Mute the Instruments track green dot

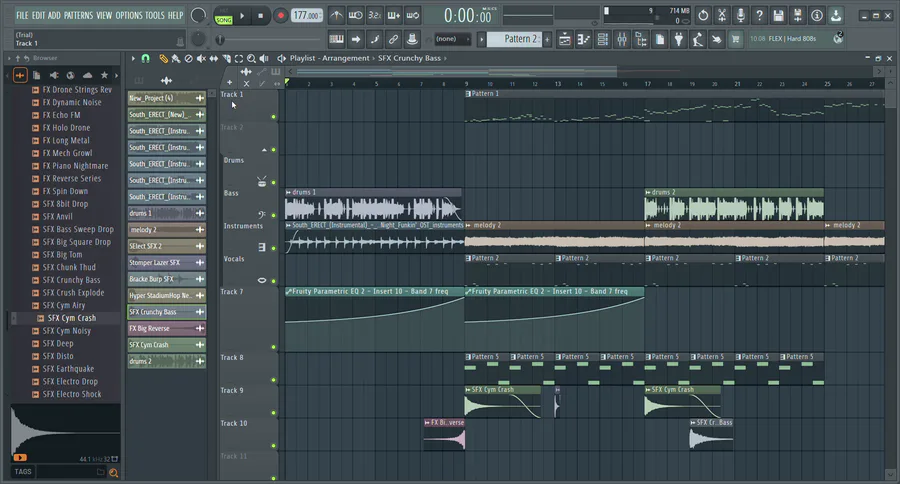click(273, 248)
